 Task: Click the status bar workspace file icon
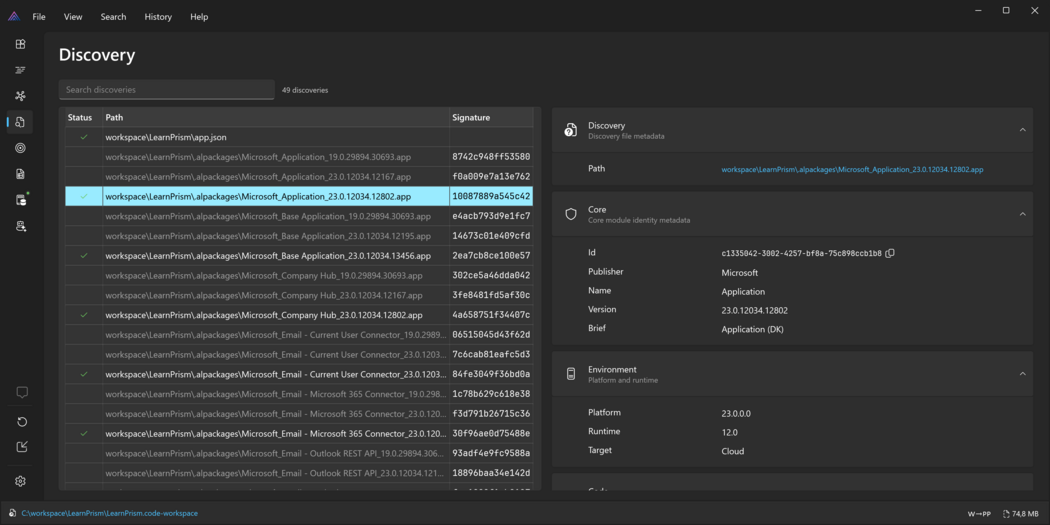point(13,513)
